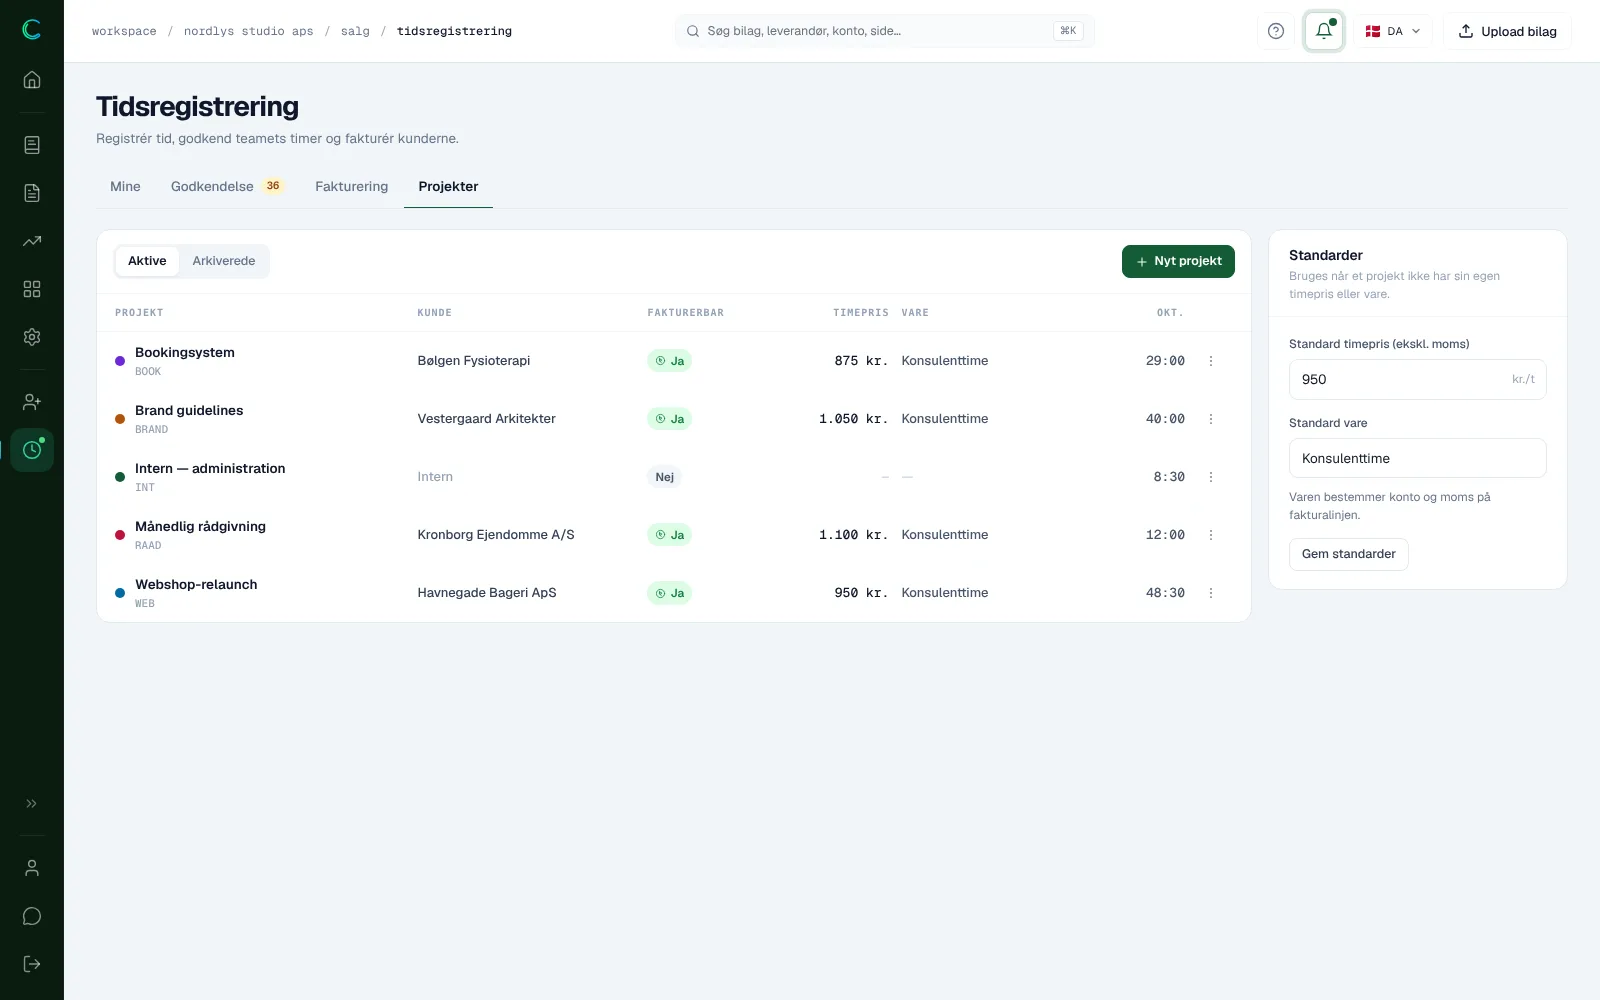Open the DA language dropdown
This screenshot has height=1000, width=1600.
pos(1393,31)
